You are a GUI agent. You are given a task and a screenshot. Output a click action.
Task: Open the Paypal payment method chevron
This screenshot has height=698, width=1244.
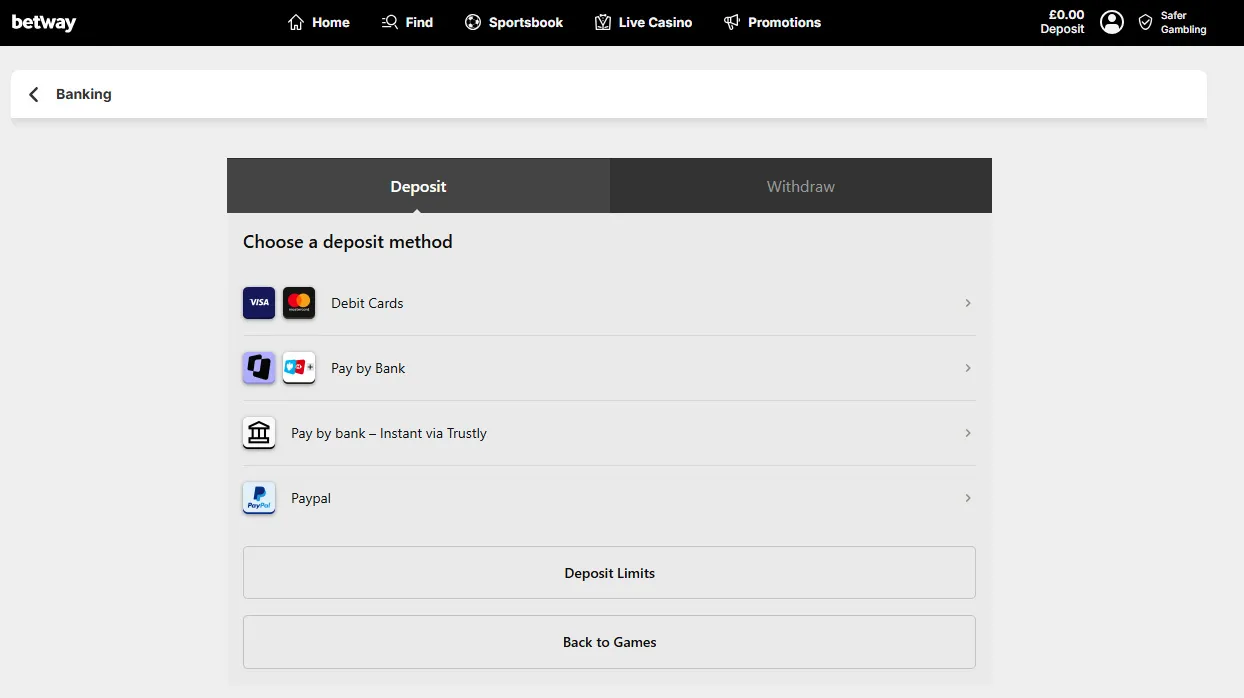click(967, 497)
